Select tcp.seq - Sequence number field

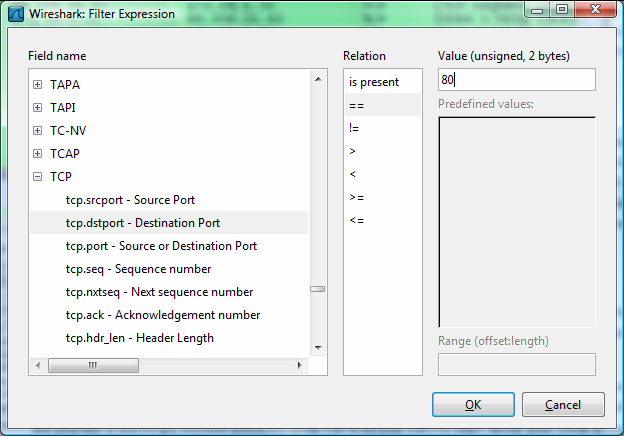pyautogui.click(x=138, y=269)
